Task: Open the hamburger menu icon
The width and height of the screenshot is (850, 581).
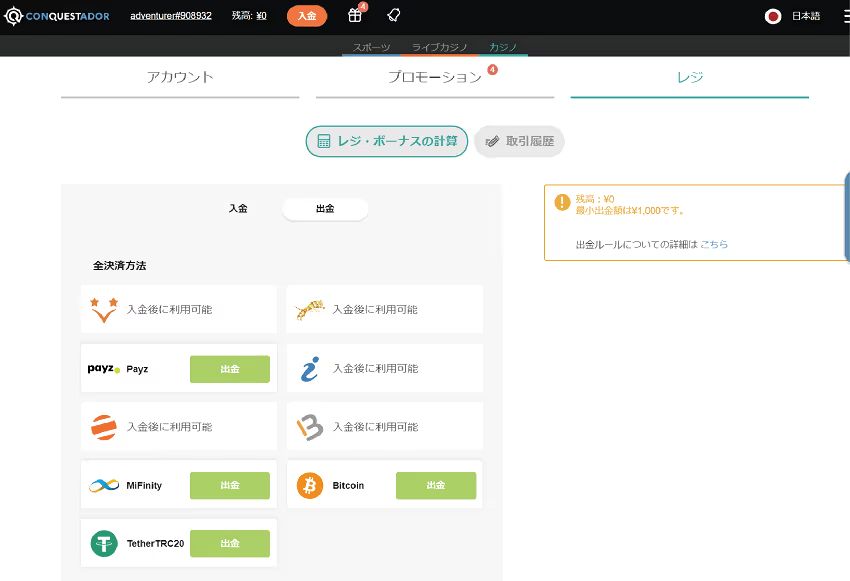Action: tap(836, 16)
